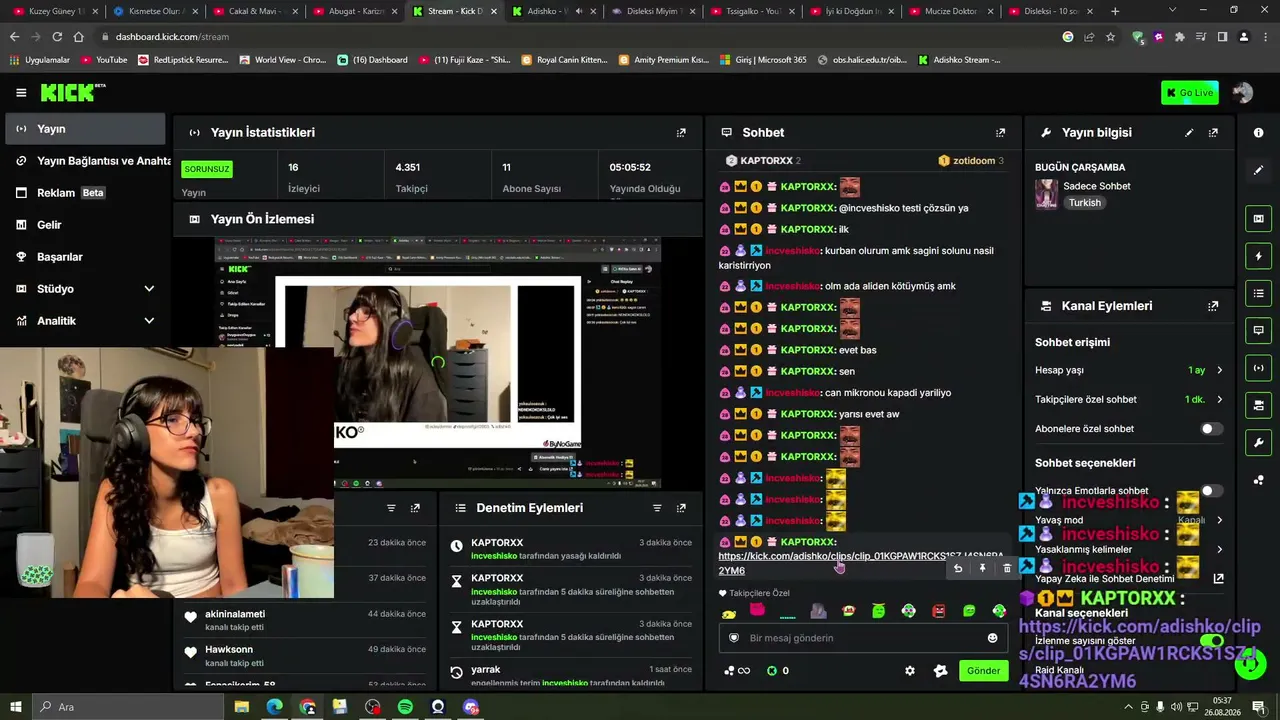Toggle Yalnızca Emotlarla sohbet switch

pyautogui.click(x=1211, y=491)
